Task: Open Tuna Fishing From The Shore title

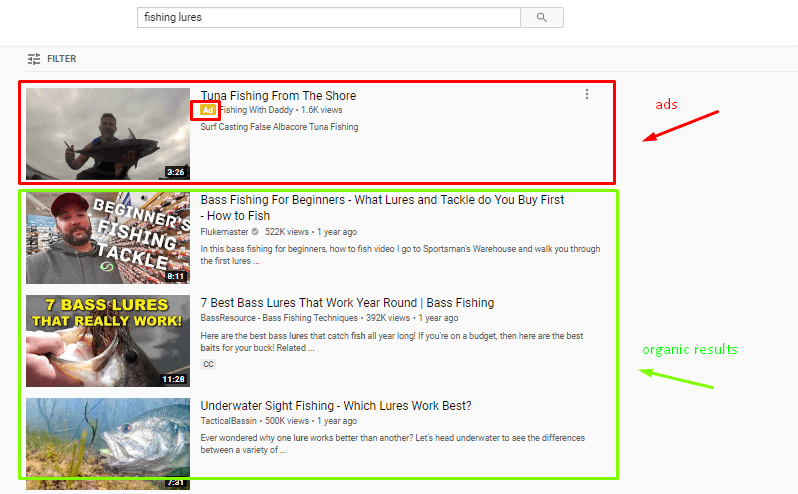Action: coord(278,96)
